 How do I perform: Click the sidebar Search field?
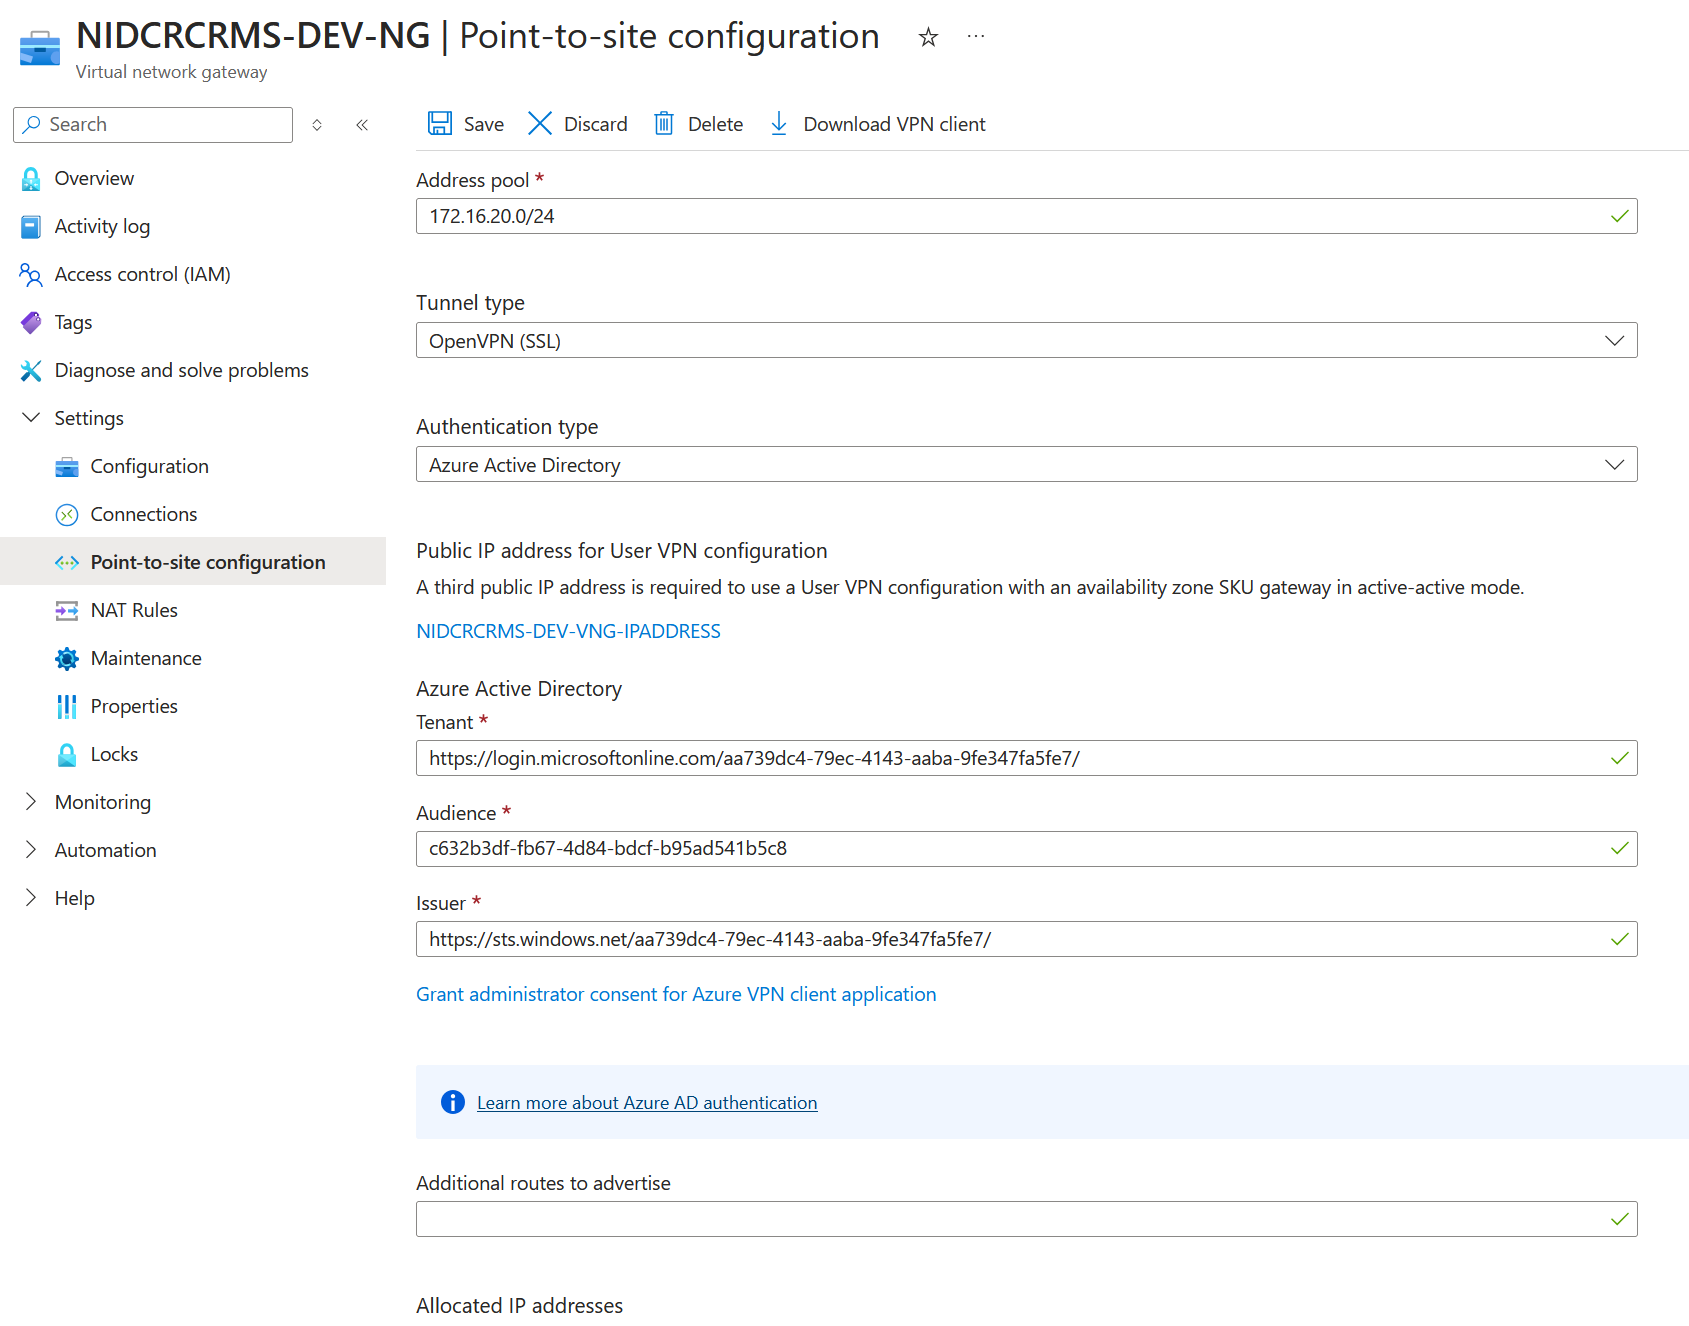[153, 125]
